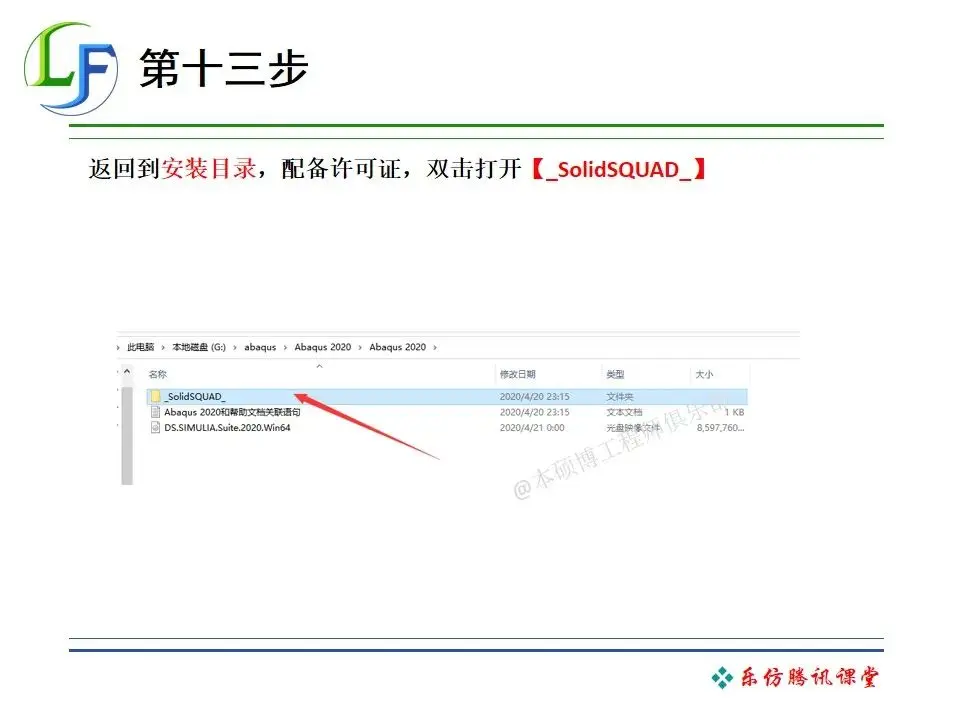Screen dimensions: 960x720
Task: Click the disc image icon for DS.SIMULIA.Suite.2020.Win64
Action: tap(156, 427)
